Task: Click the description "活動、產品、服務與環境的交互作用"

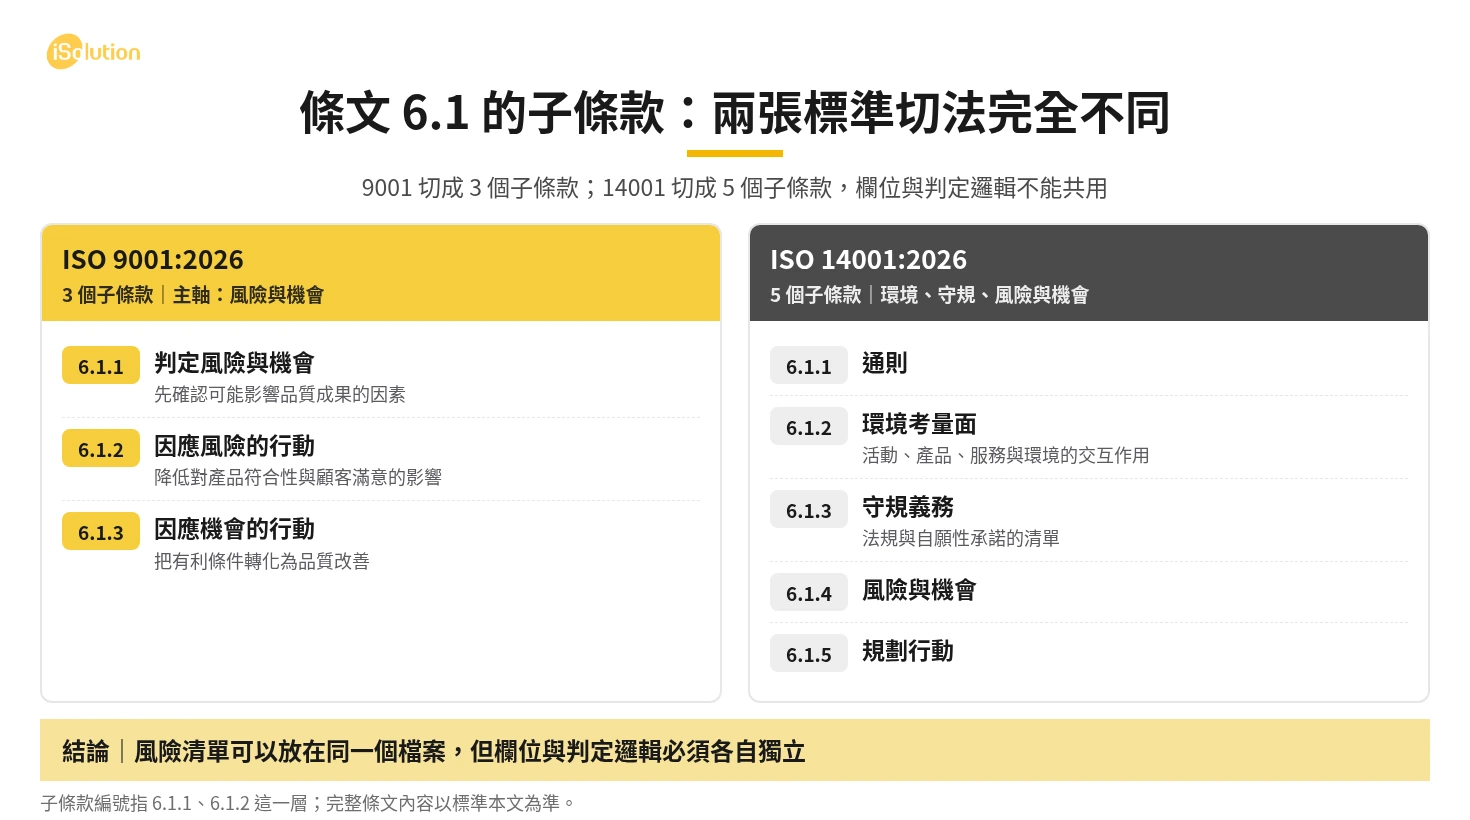Action: pyautogui.click(x=1006, y=456)
